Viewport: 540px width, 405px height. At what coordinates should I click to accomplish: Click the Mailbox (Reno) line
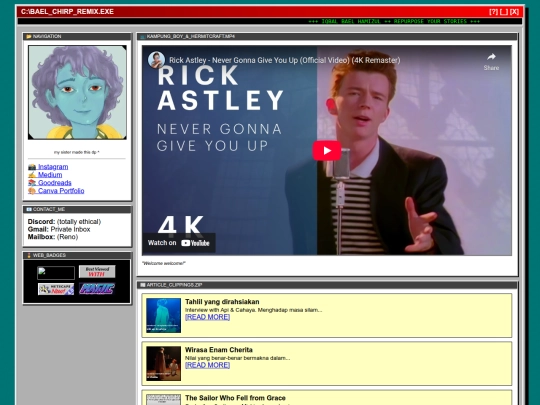[53, 237]
